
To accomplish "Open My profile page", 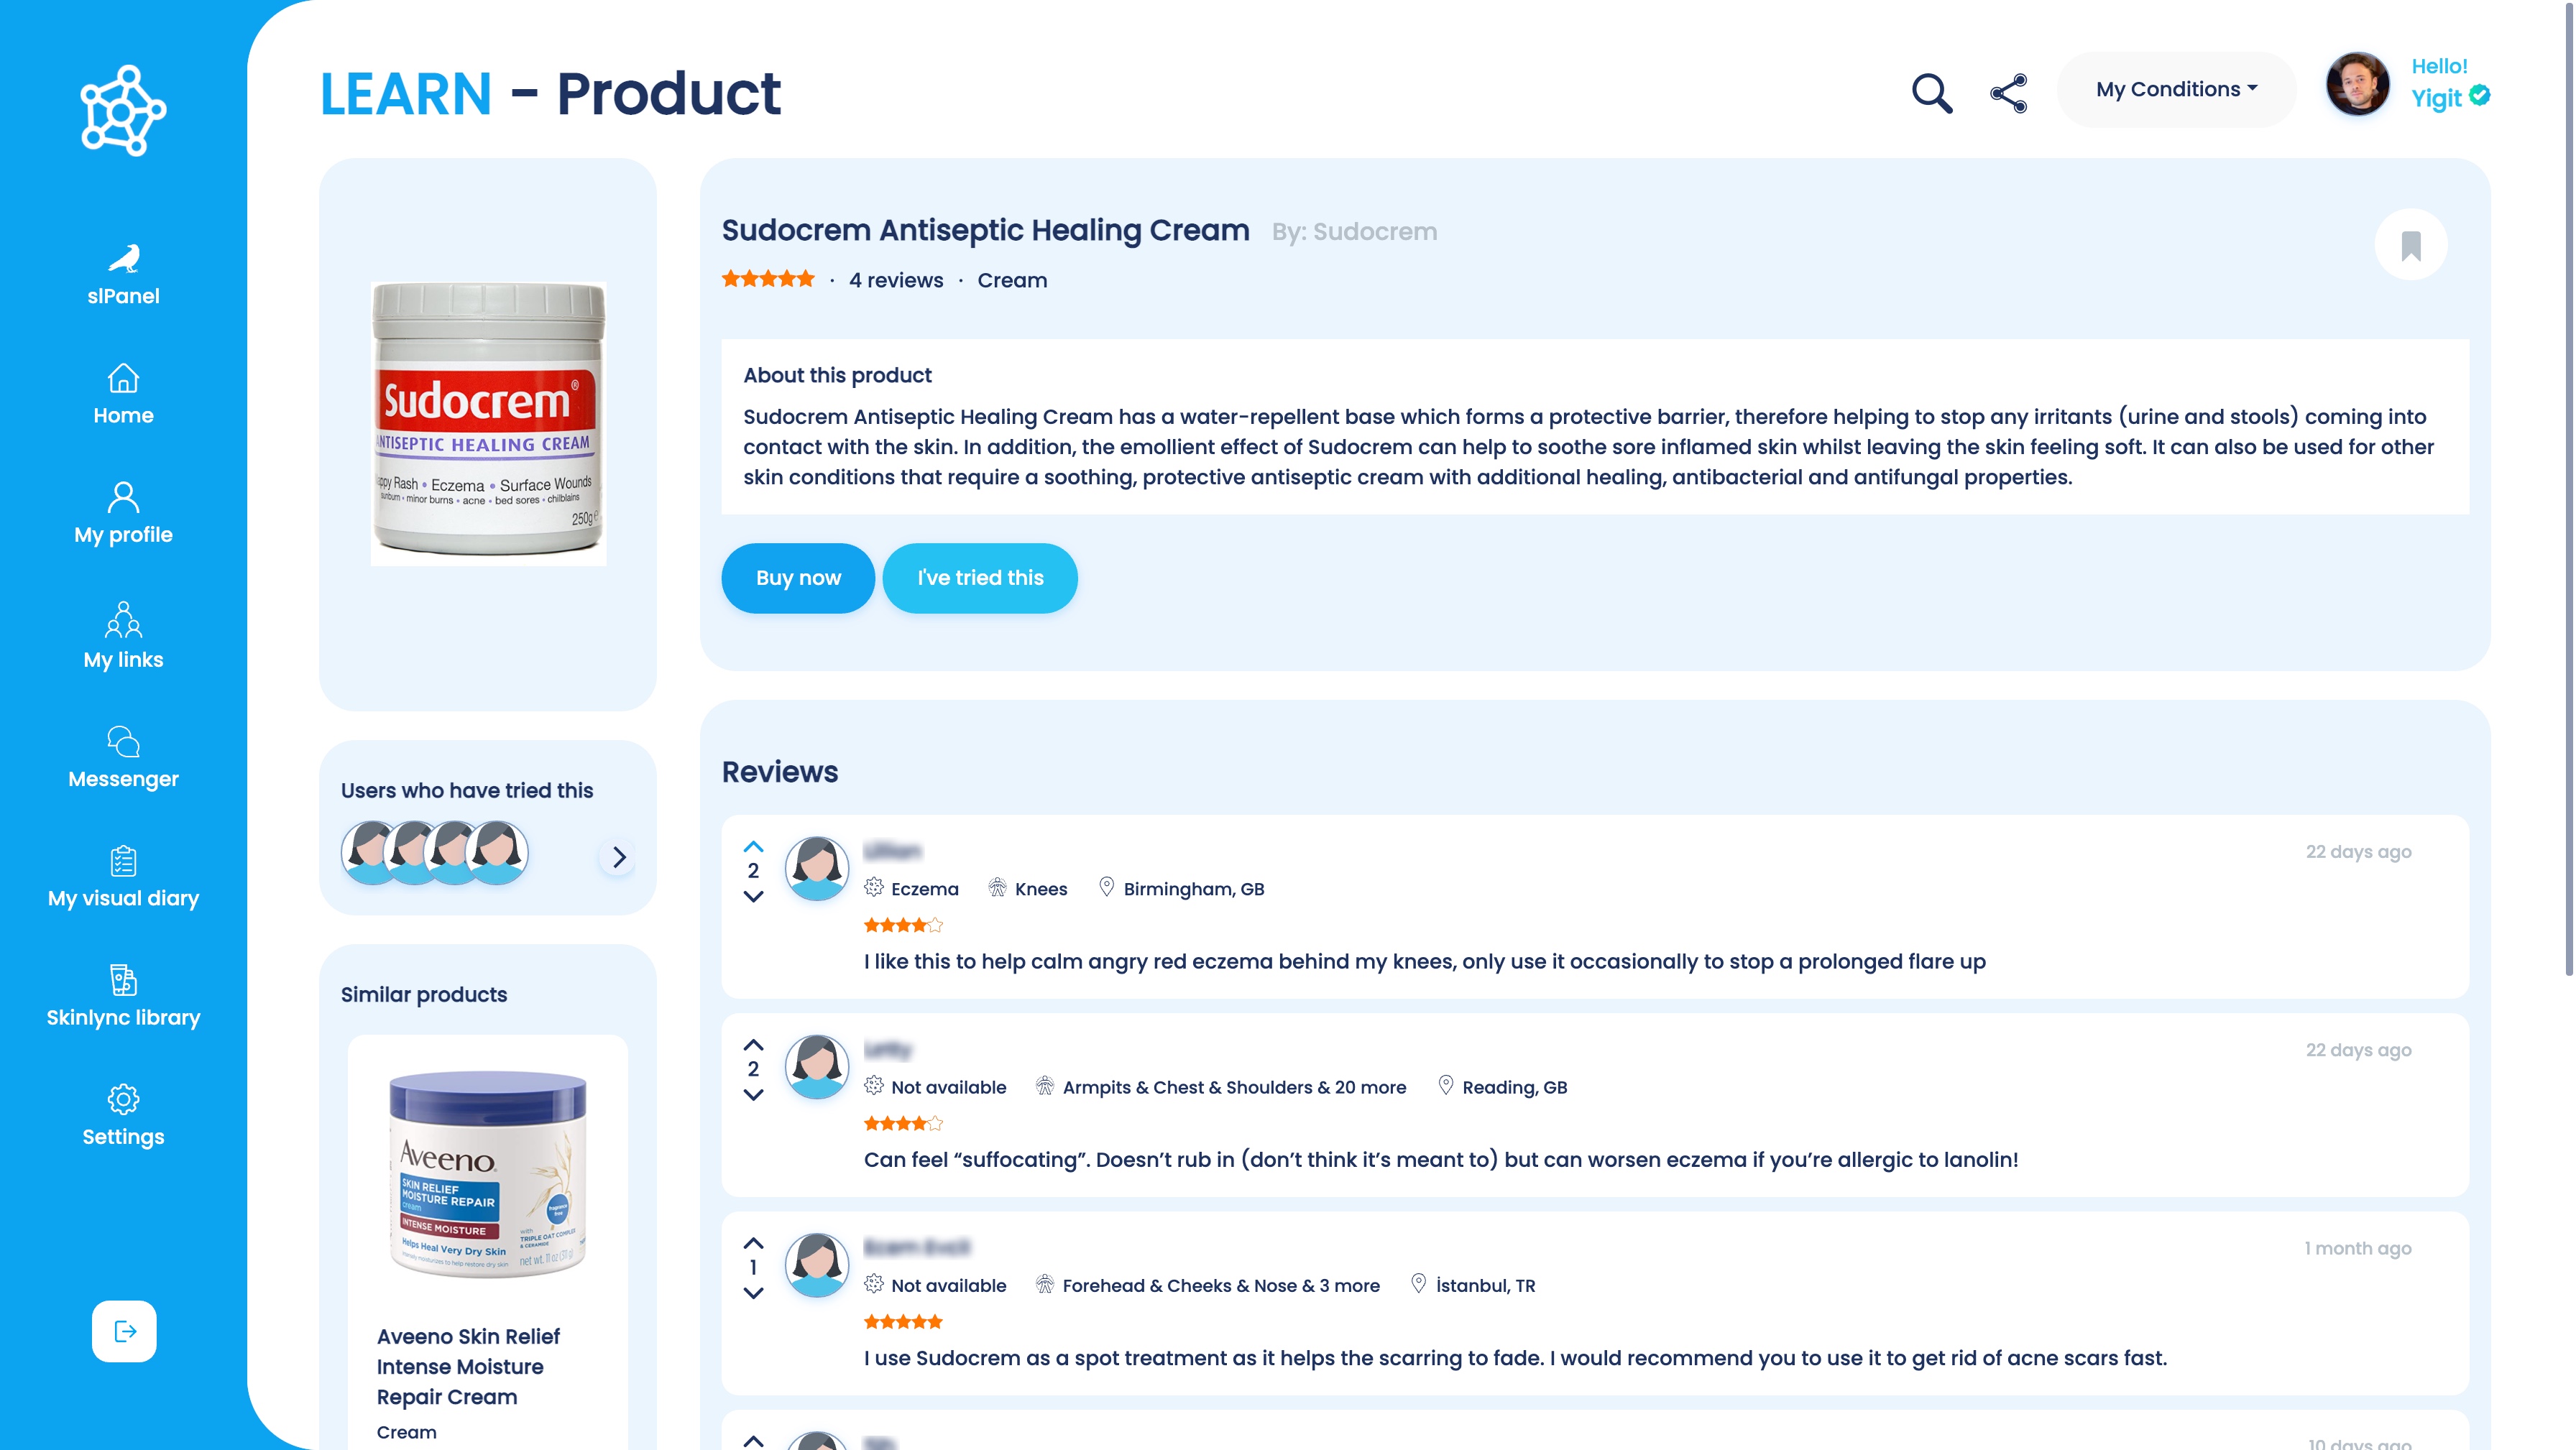I will [123, 513].
